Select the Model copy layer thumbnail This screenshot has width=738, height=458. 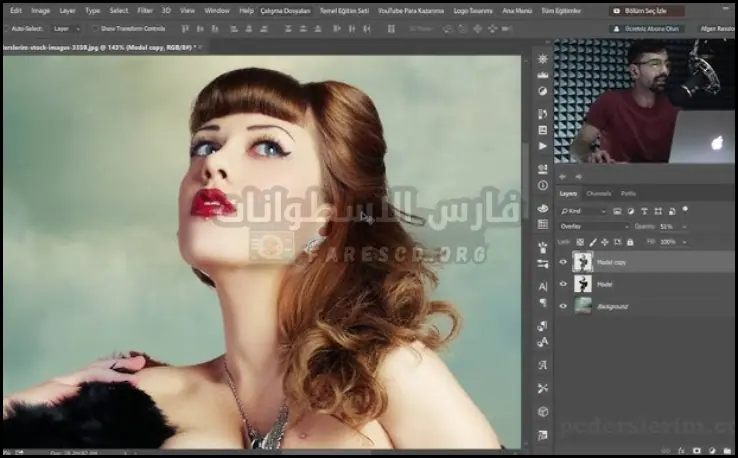pos(583,263)
